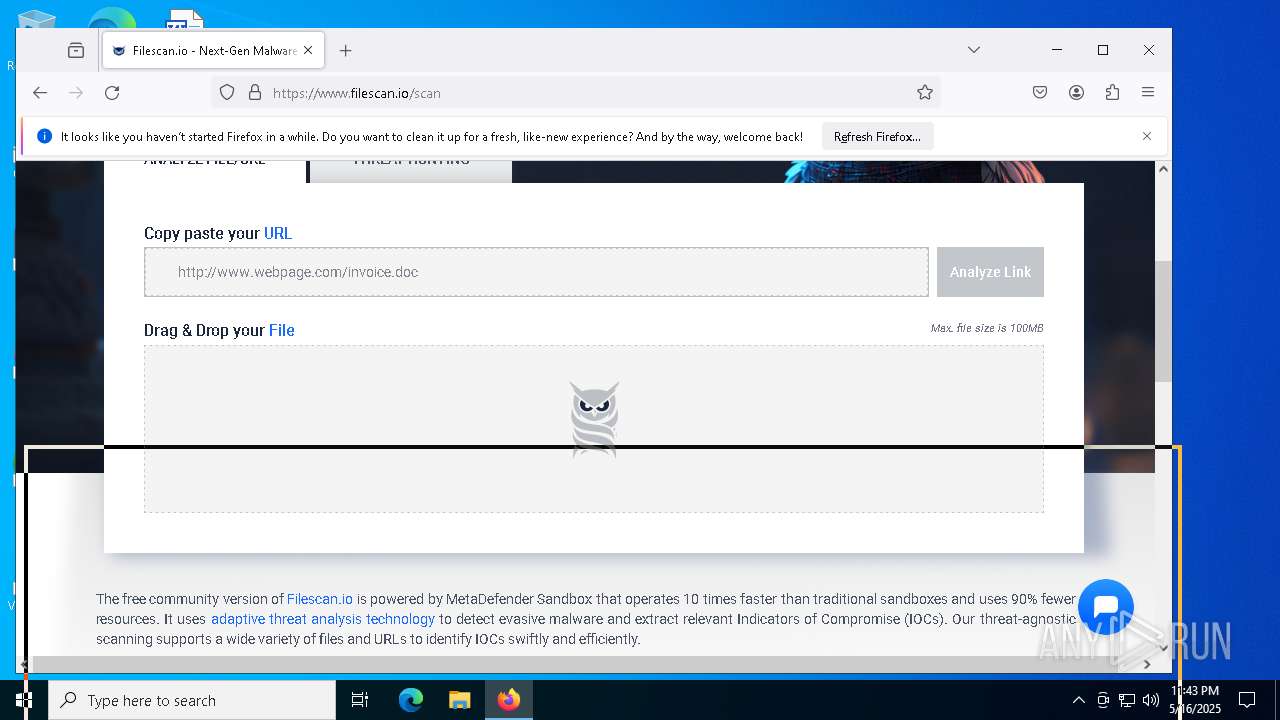Viewport: 1280px width, 720px height.
Task: Bookmark this page with star icon
Action: pos(925,92)
